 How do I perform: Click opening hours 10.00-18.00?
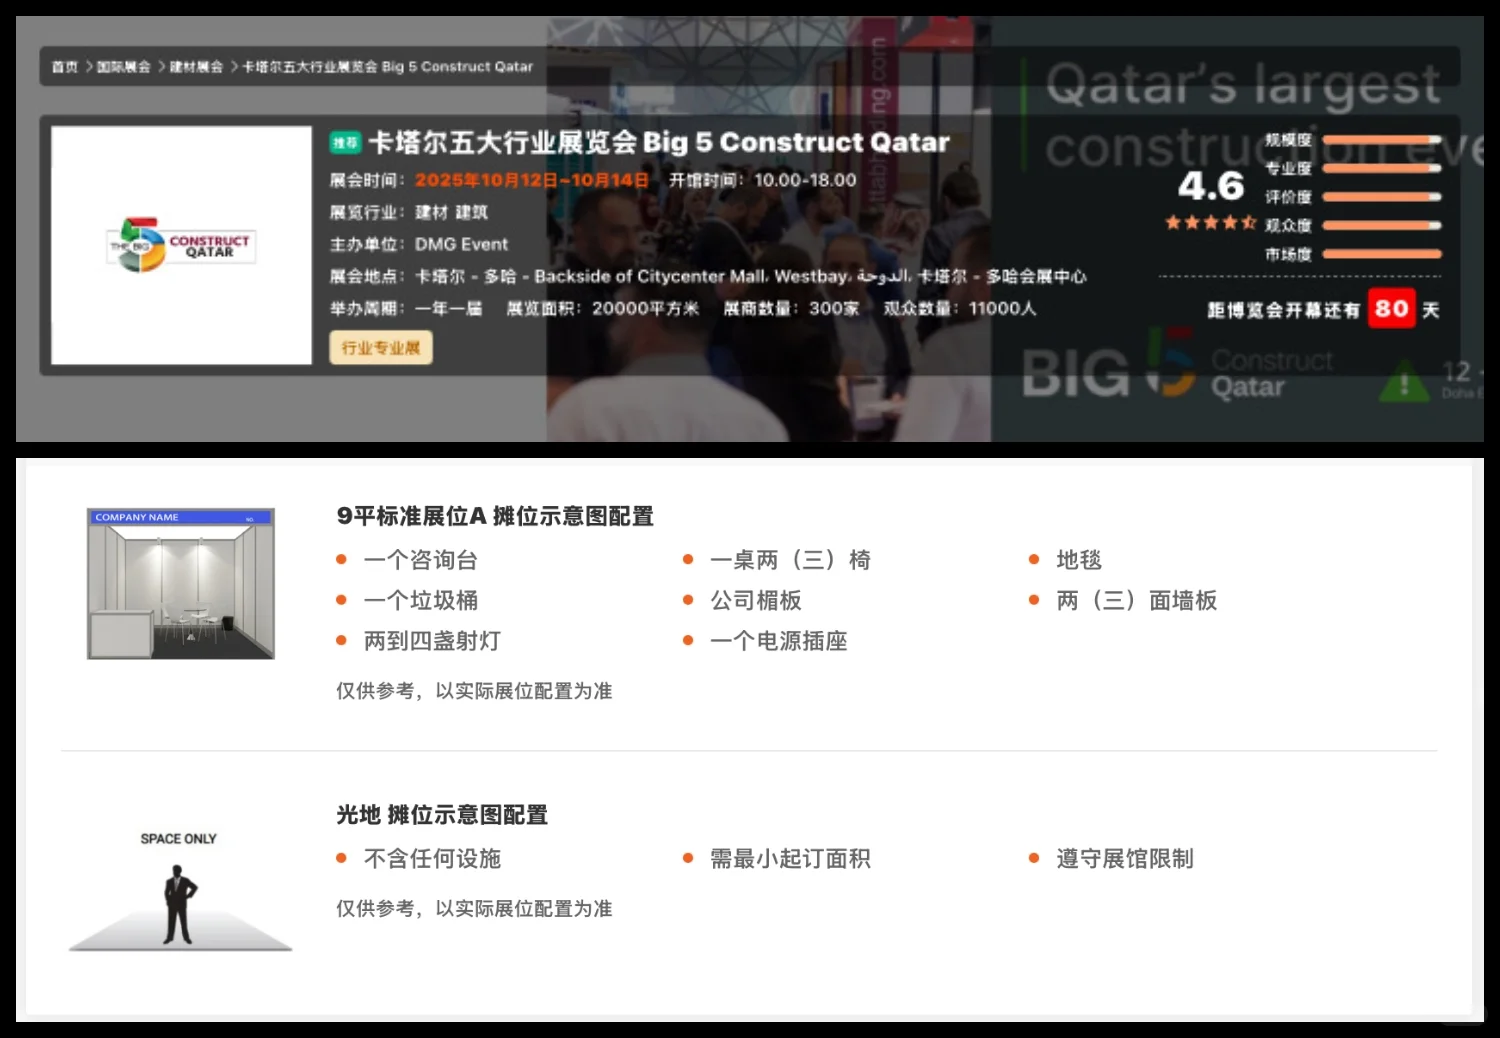click(805, 180)
